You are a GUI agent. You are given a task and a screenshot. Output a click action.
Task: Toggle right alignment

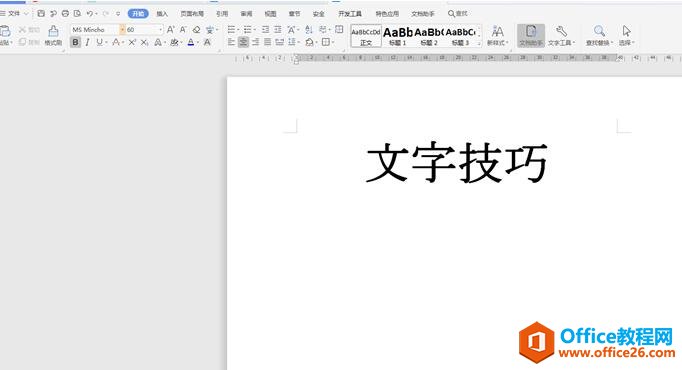pyautogui.click(x=255, y=42)
